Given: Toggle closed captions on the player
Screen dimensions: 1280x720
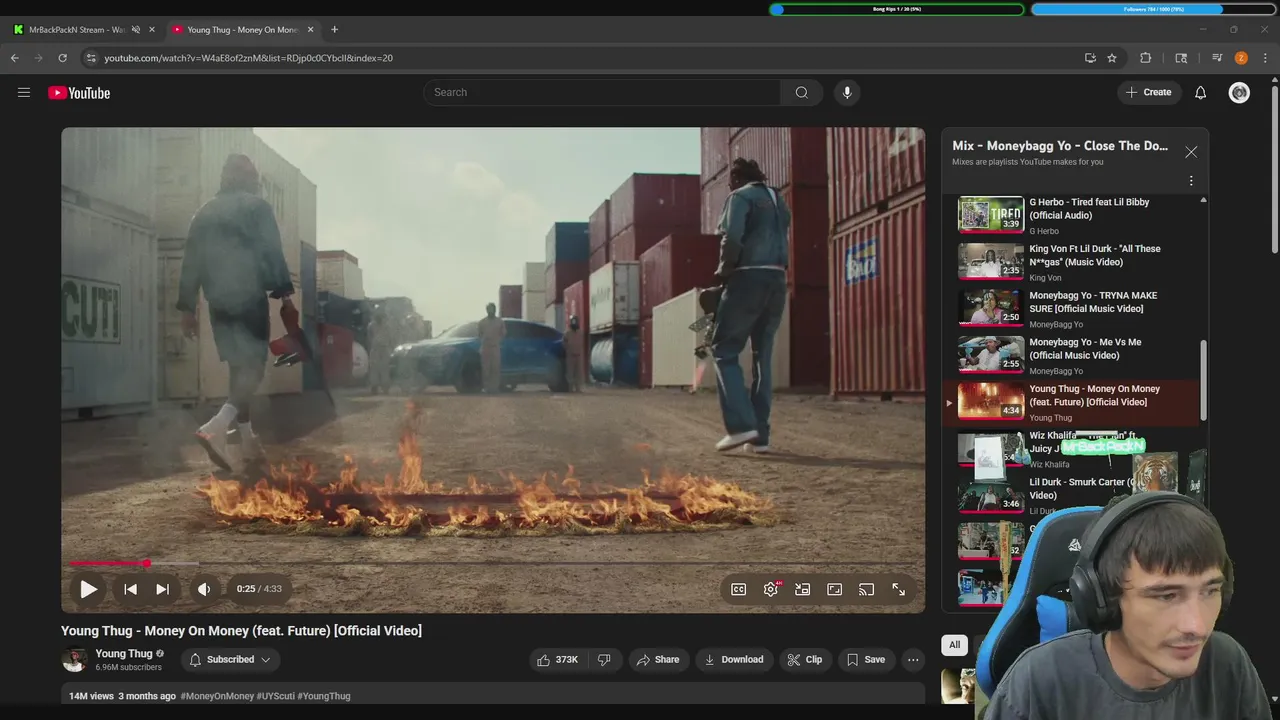Looking at the screenshot, I should click(x=738, y=589).
